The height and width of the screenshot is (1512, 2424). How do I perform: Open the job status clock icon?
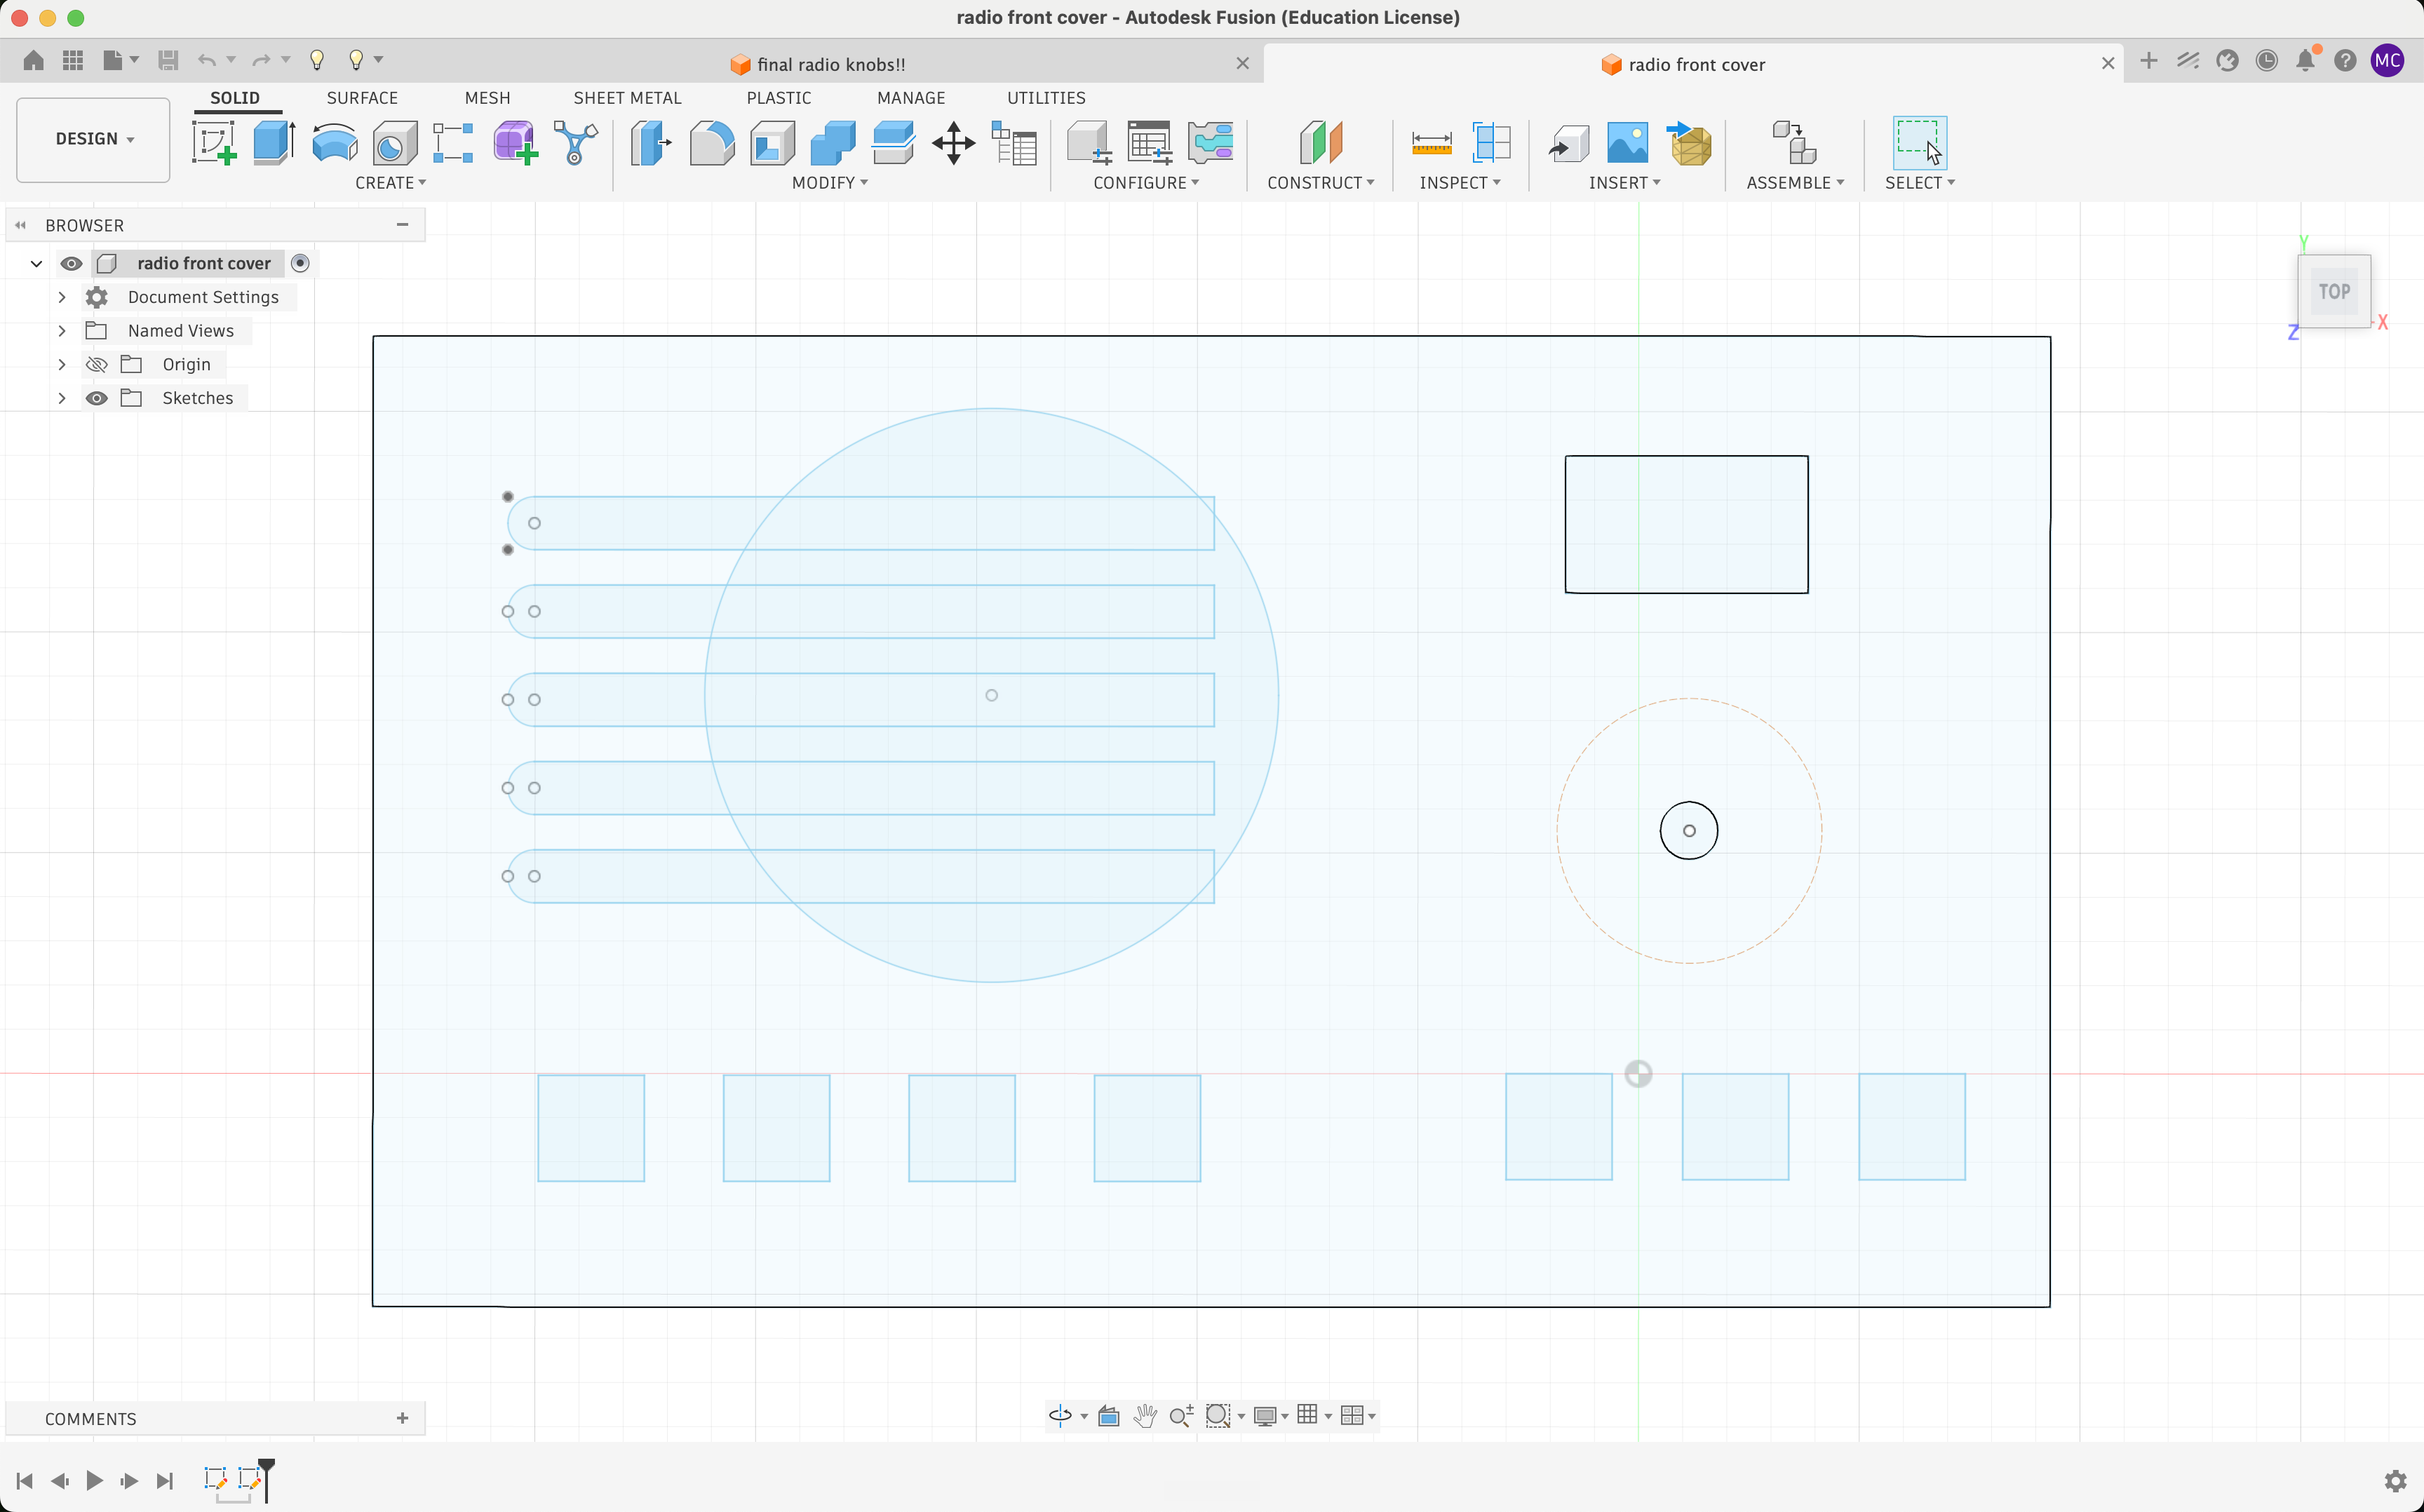tap(2267, 60)
